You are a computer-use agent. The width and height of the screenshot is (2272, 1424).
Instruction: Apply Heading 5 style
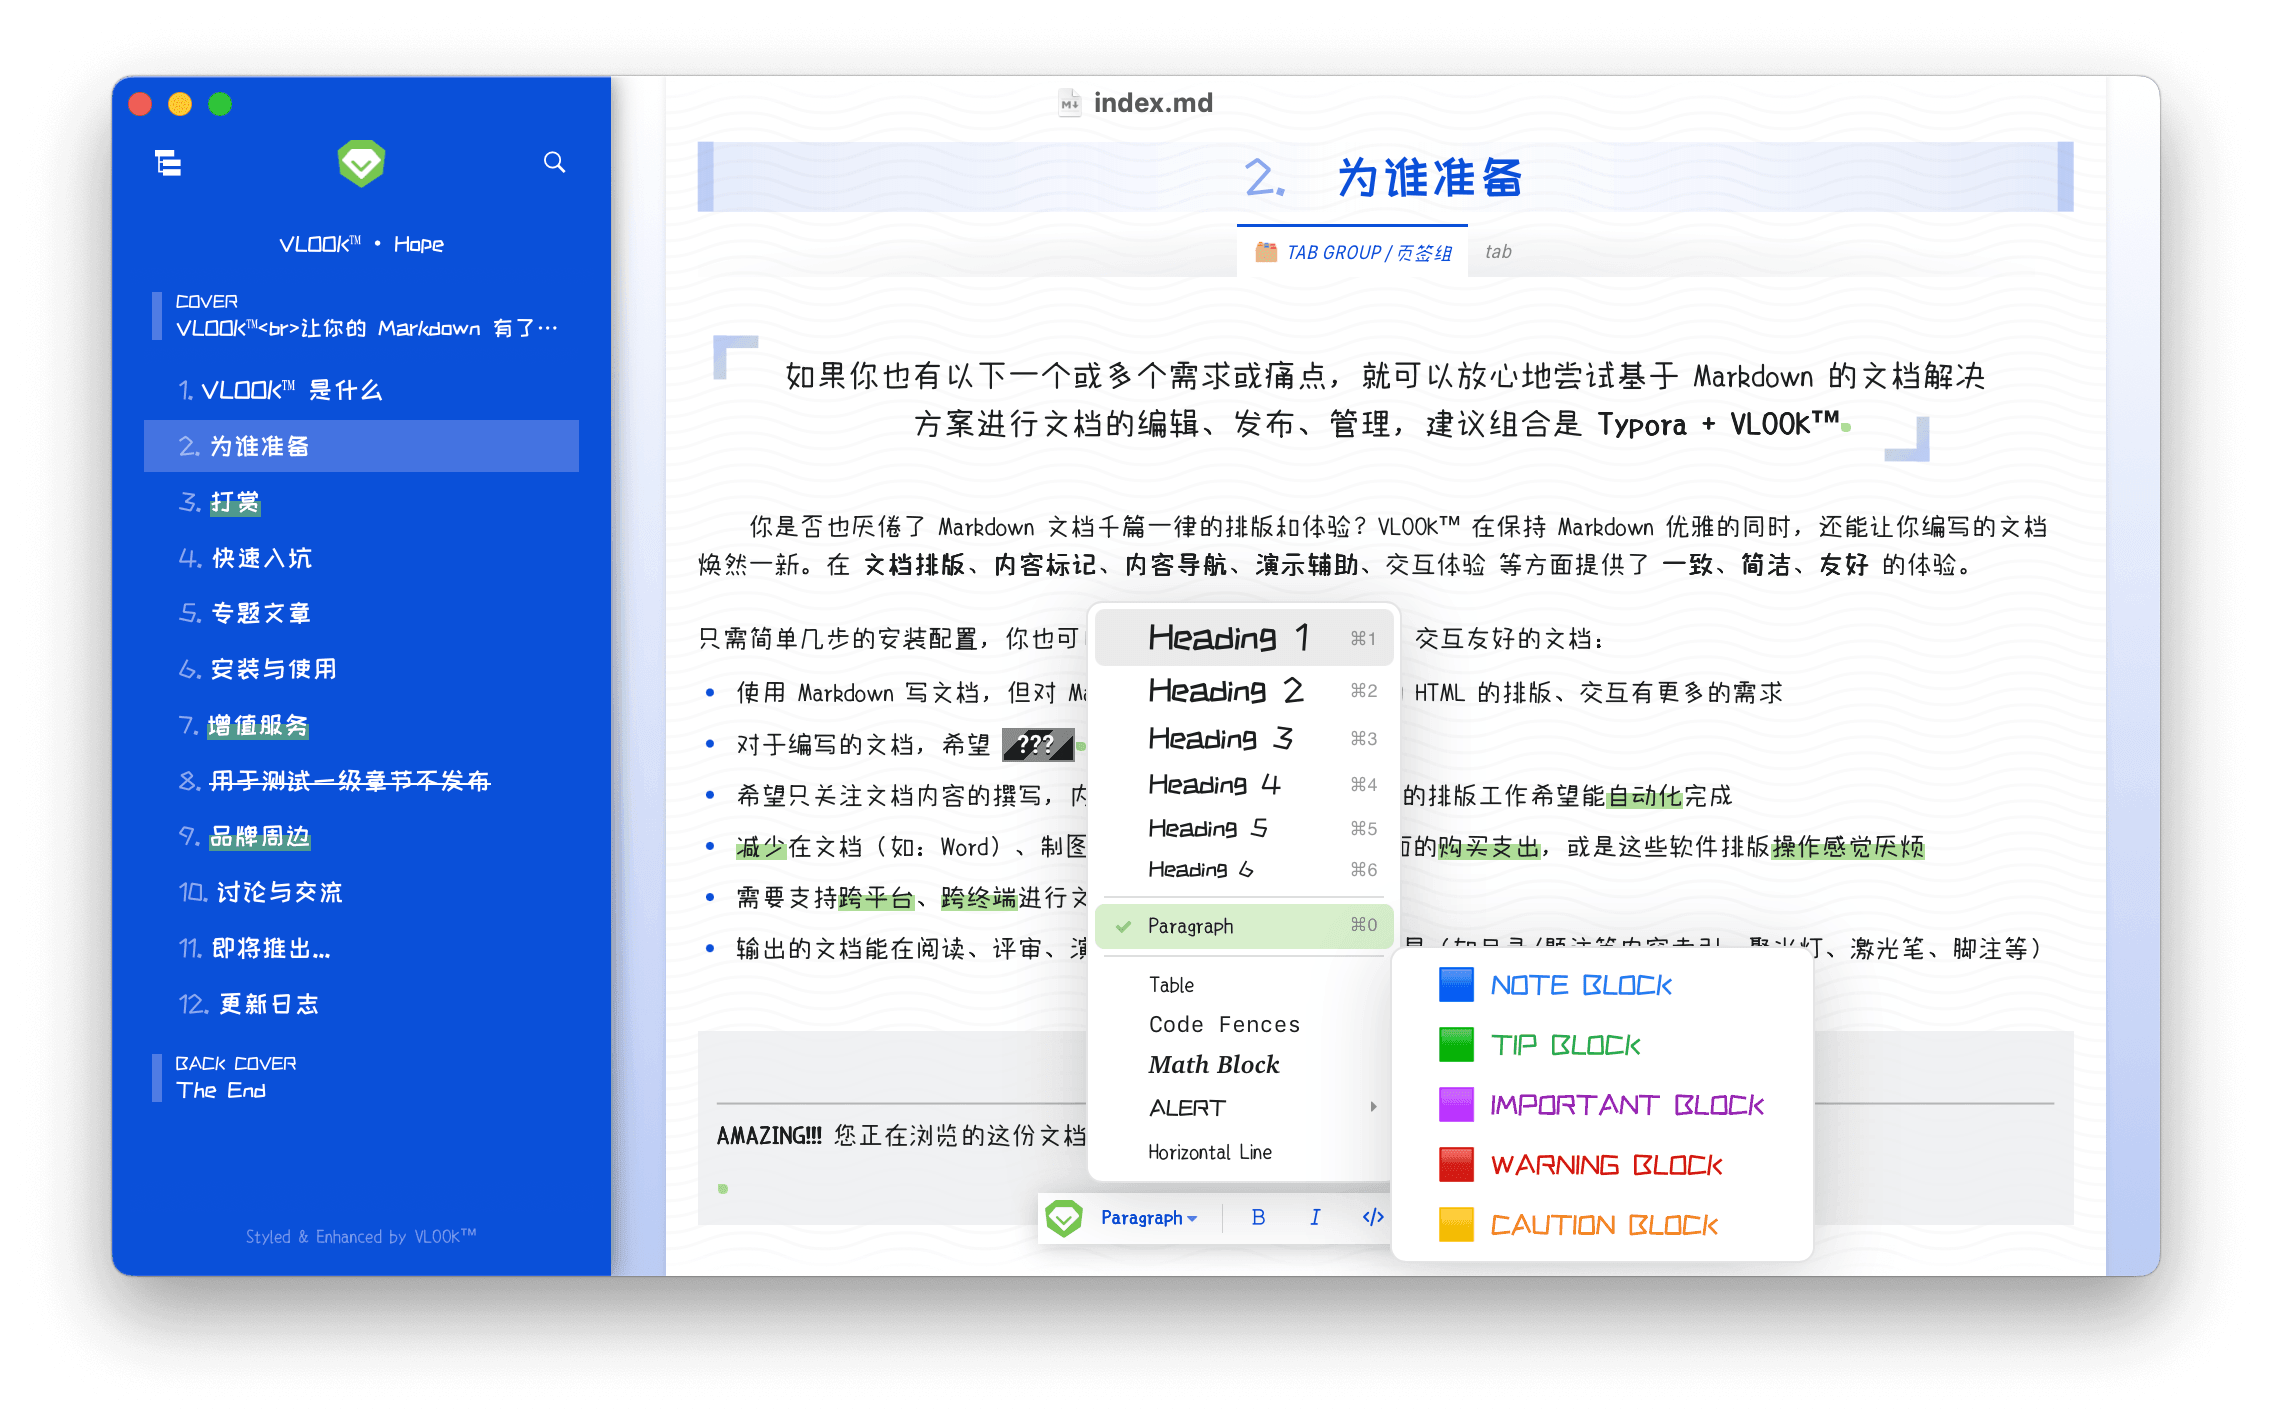(1244, 828)
